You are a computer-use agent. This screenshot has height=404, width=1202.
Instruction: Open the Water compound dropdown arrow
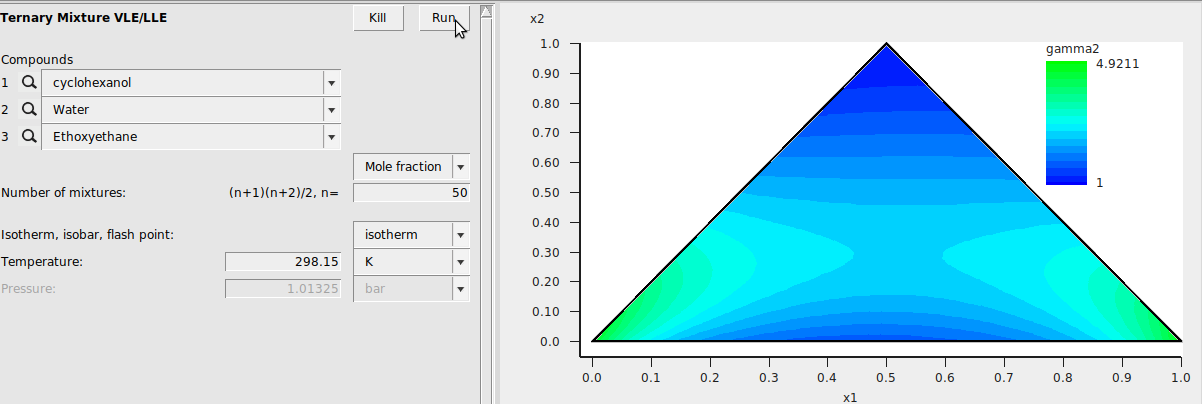tap(331, 110)
